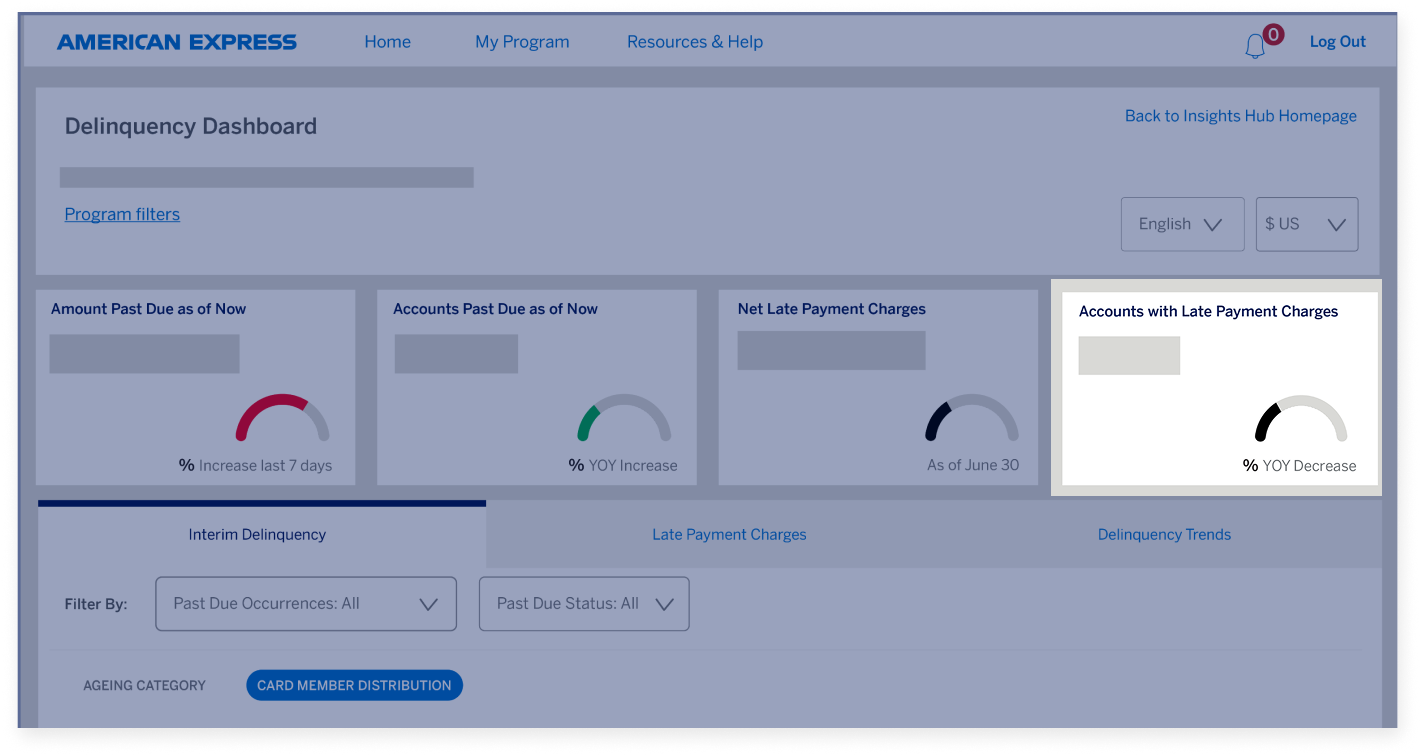The image size is (1421, 756).
Task: Click the American Express logo
Action: point(178,41)
